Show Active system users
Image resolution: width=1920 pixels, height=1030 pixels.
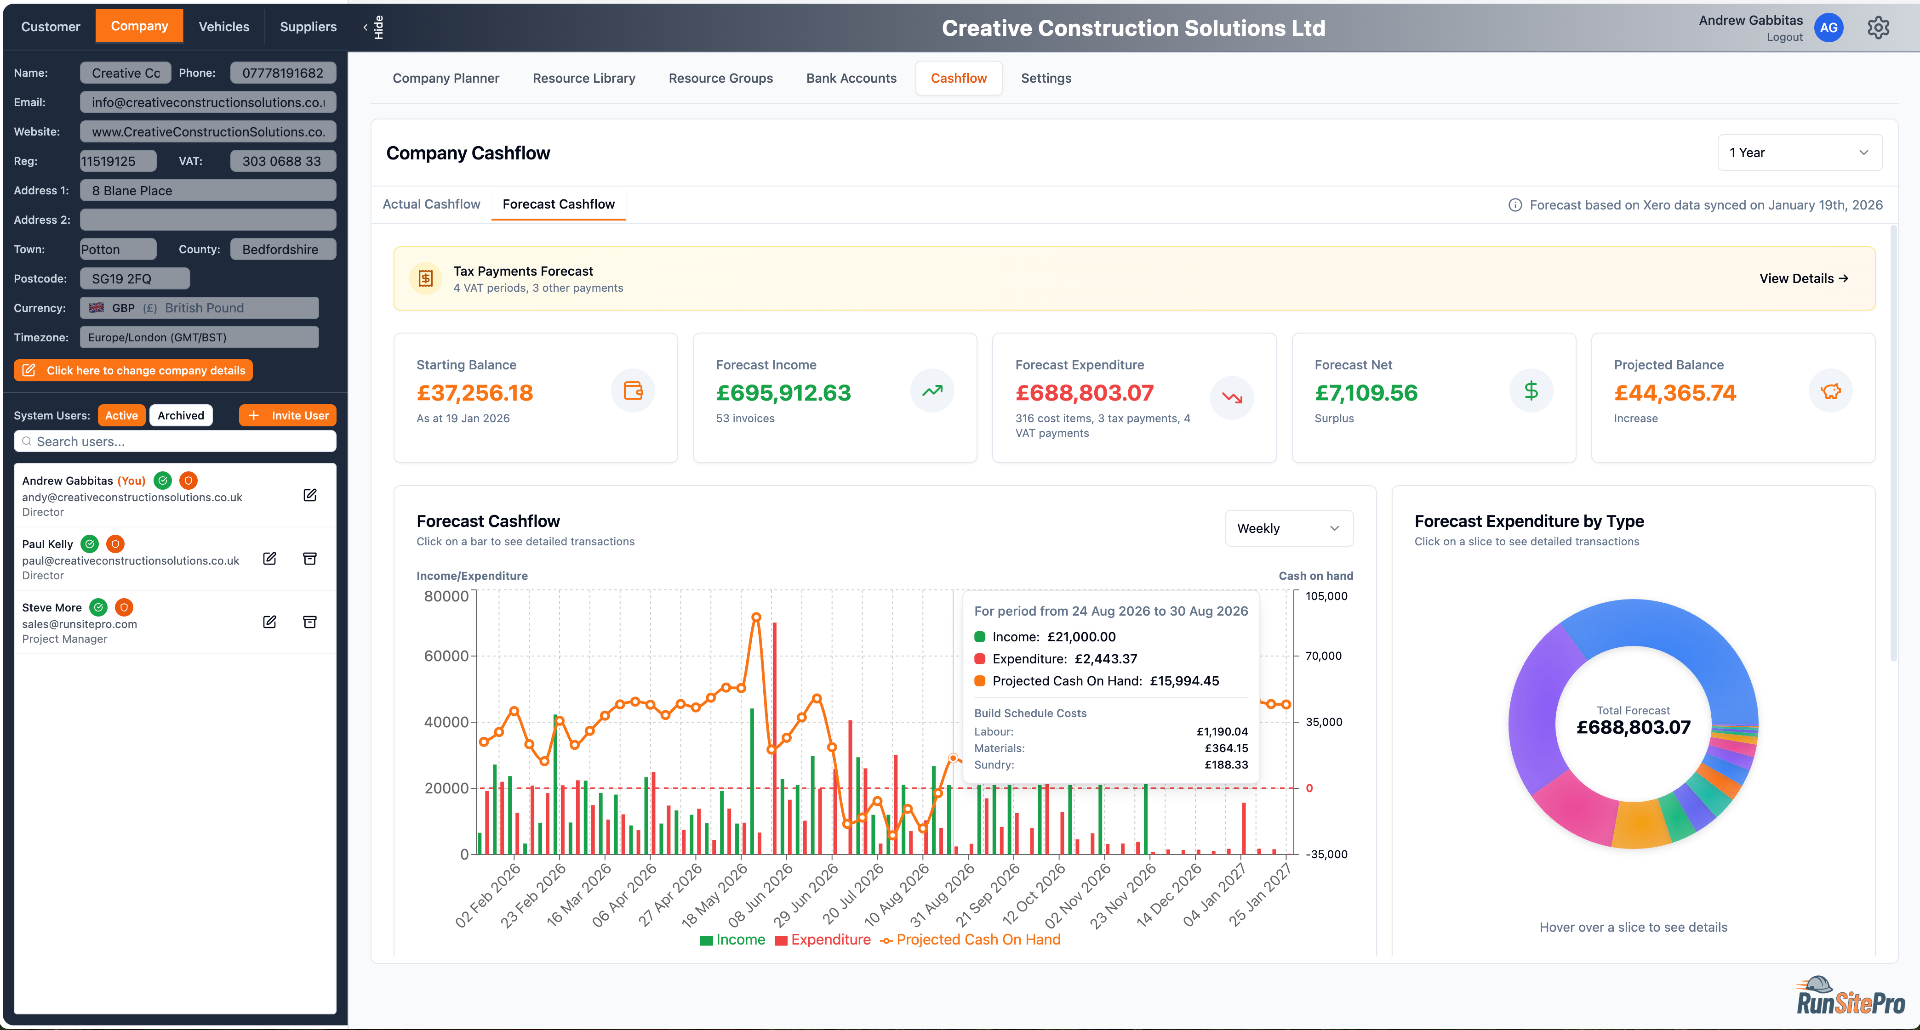coord(122,415)
